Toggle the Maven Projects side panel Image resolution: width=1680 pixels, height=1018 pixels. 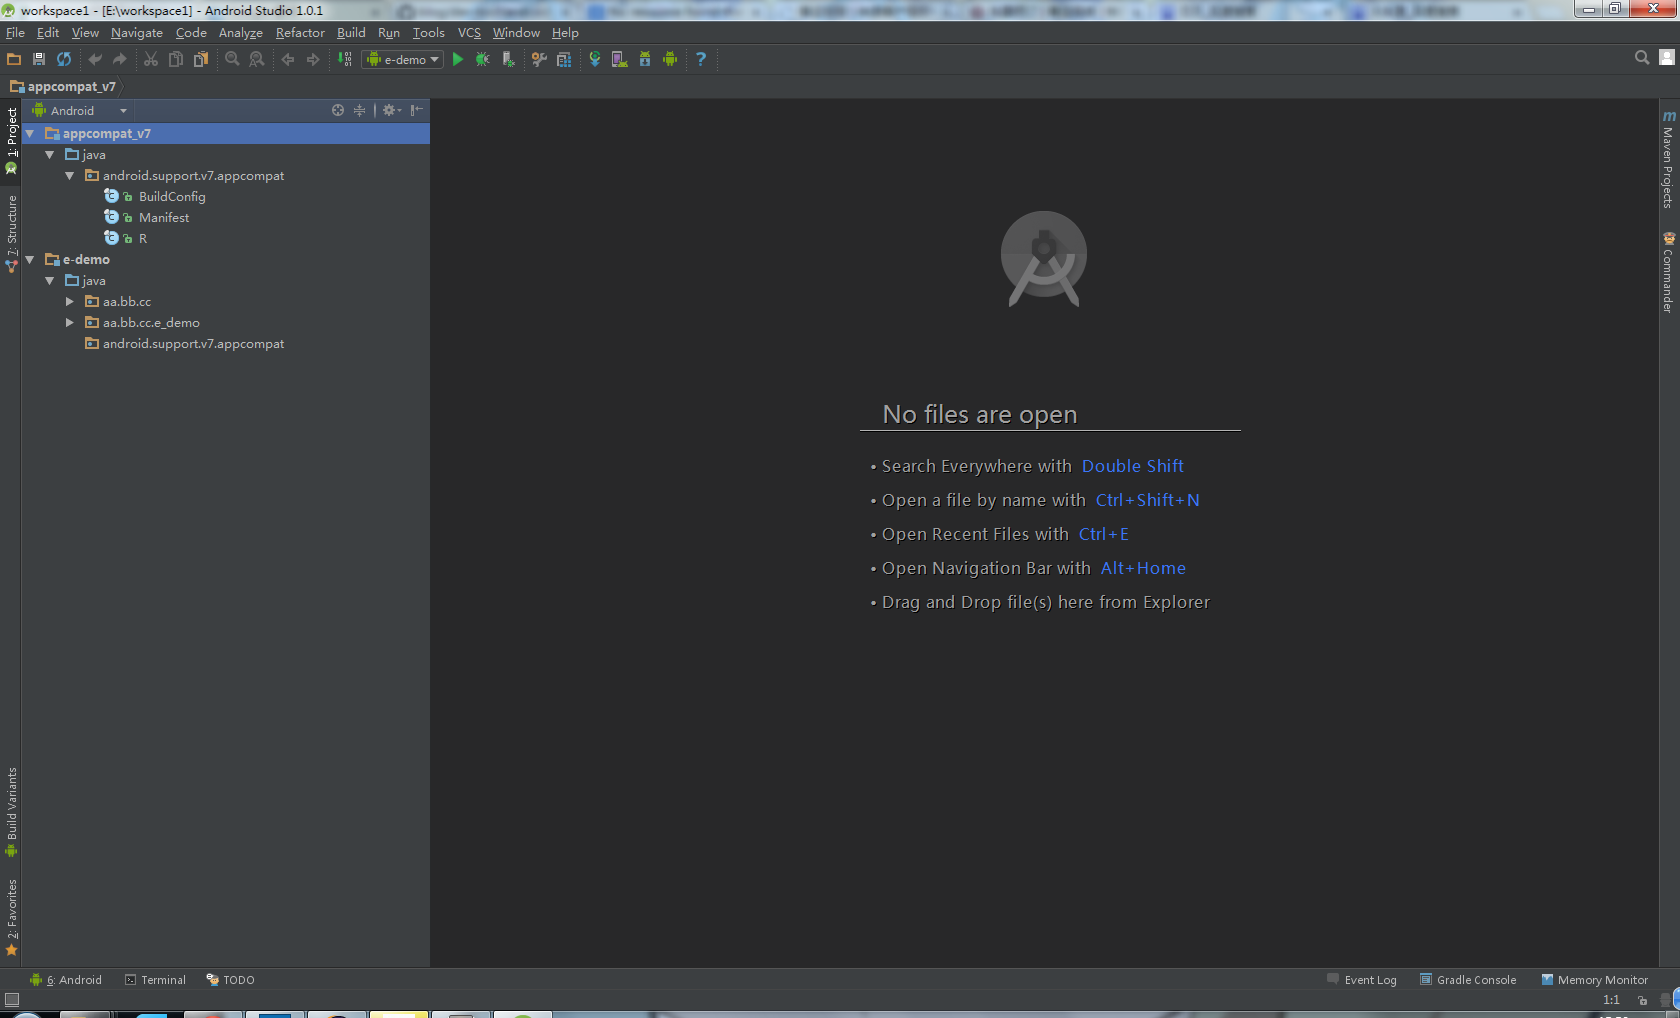(x=1668, y=160)
